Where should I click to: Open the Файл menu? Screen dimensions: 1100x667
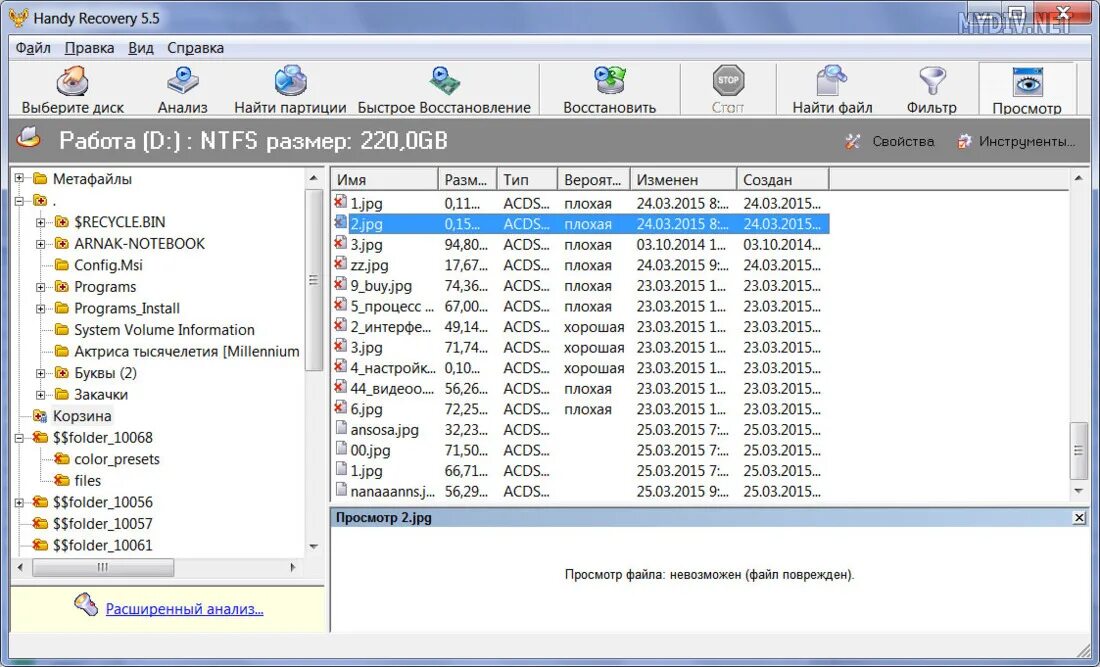pyautogui.click(x=33, y=48)
